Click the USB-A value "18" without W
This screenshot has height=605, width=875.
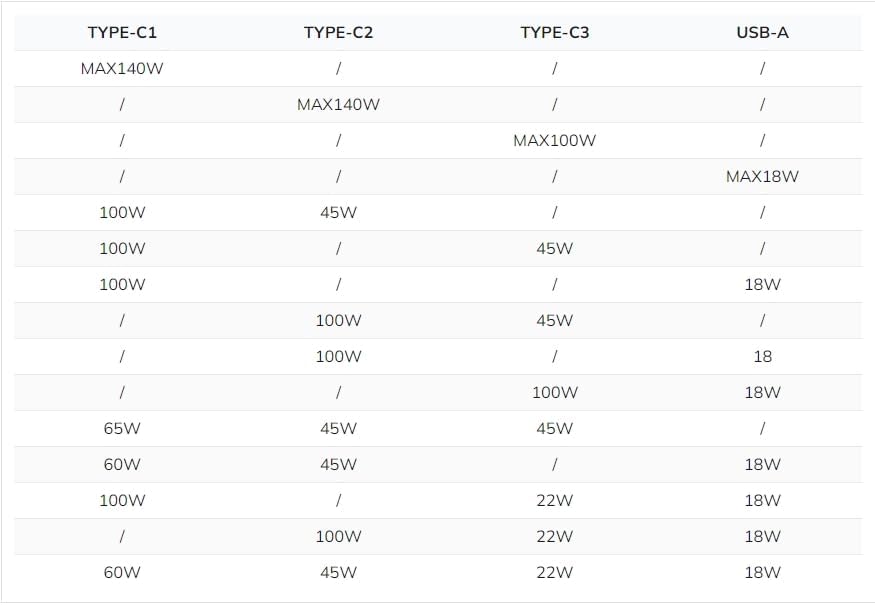coord(762,357)
